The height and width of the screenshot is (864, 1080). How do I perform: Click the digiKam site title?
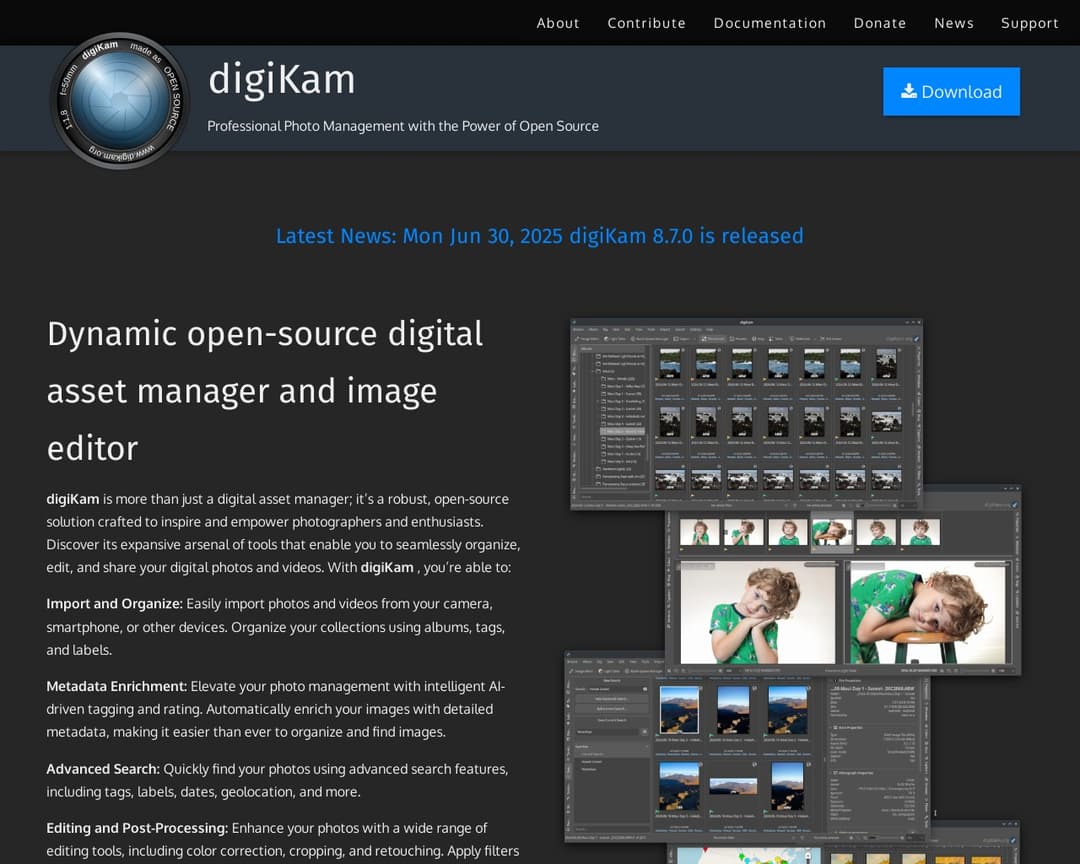pyautogui.click(x=281, y=79)
